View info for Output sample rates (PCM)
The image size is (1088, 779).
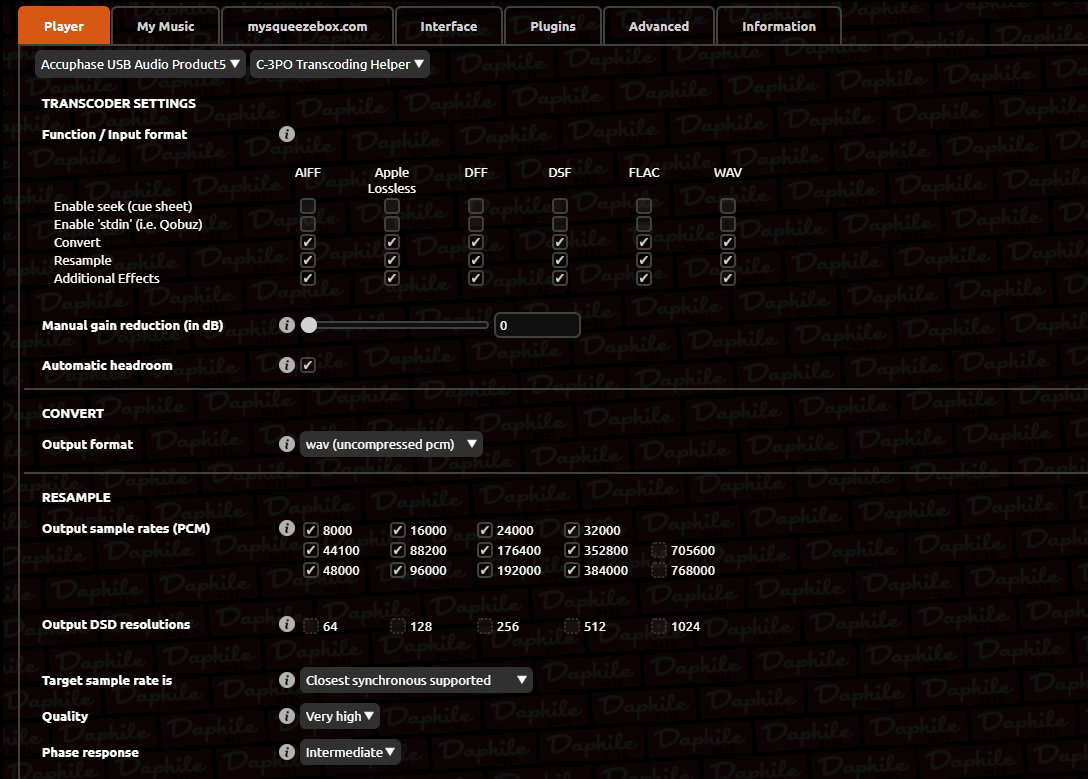287,528
